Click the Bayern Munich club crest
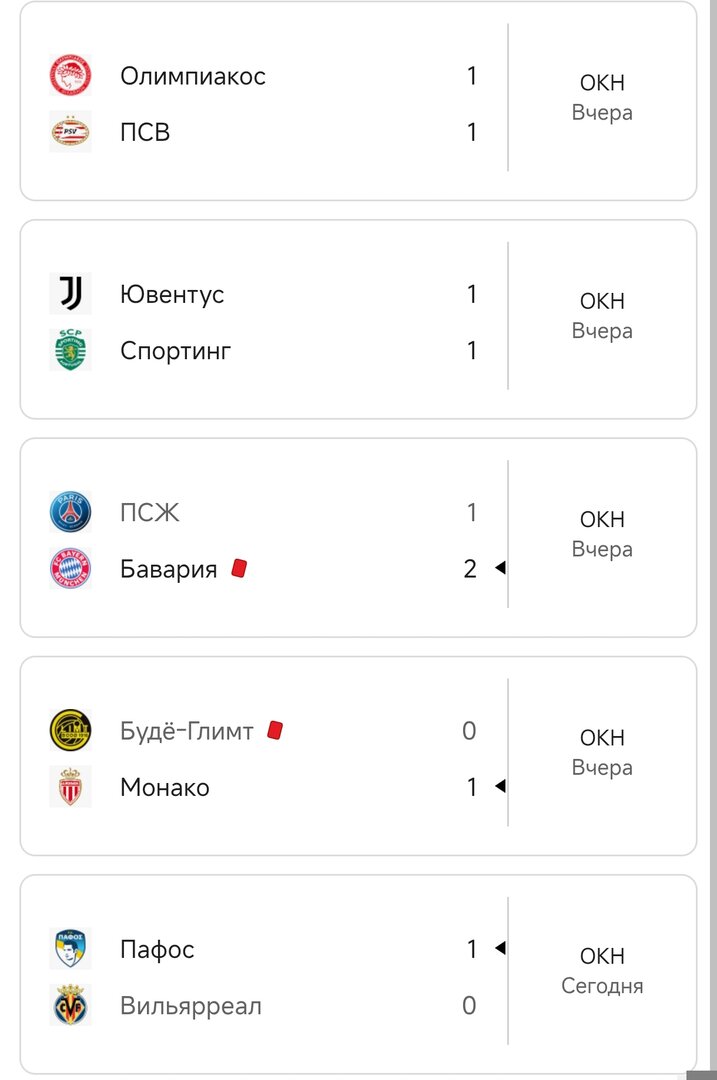This screenshot has width=717, height=1080. [x=70, y=569]
